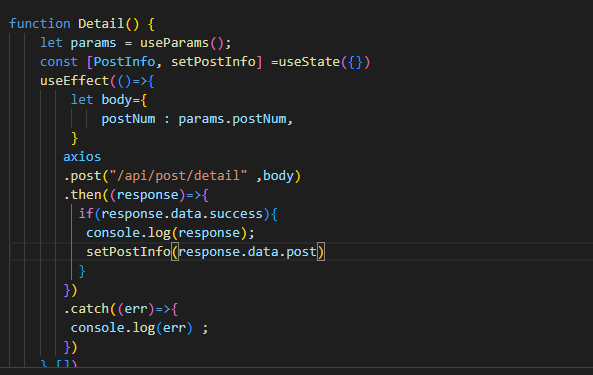Click 'response.data.post' argument
Viewport: 593px width, 375px height.
point(247,252)
